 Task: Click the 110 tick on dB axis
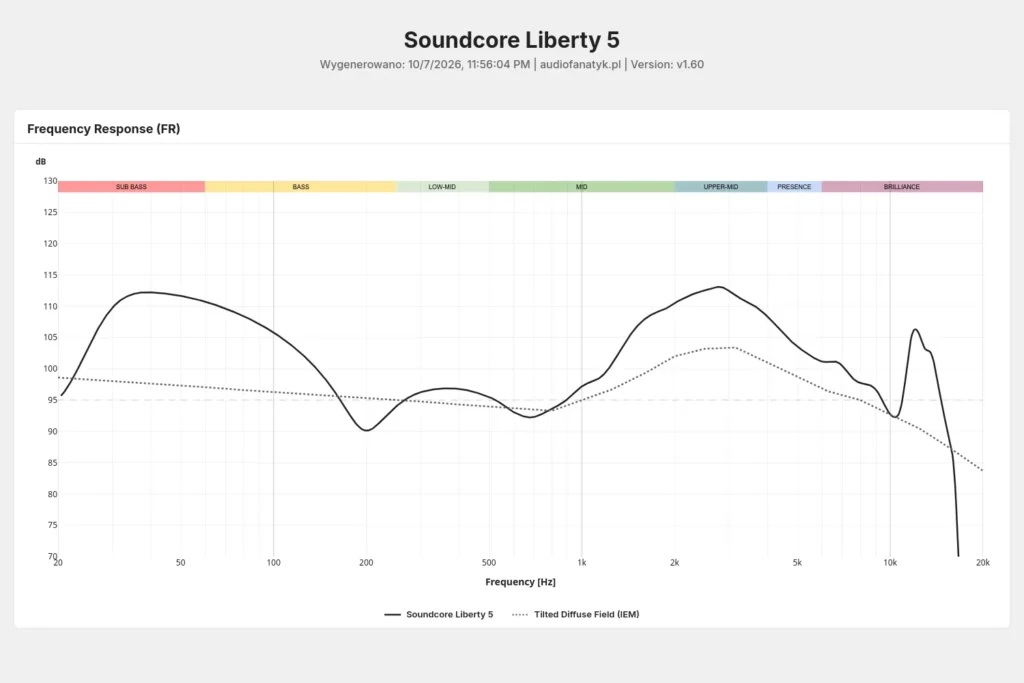(x=50, y=306)
